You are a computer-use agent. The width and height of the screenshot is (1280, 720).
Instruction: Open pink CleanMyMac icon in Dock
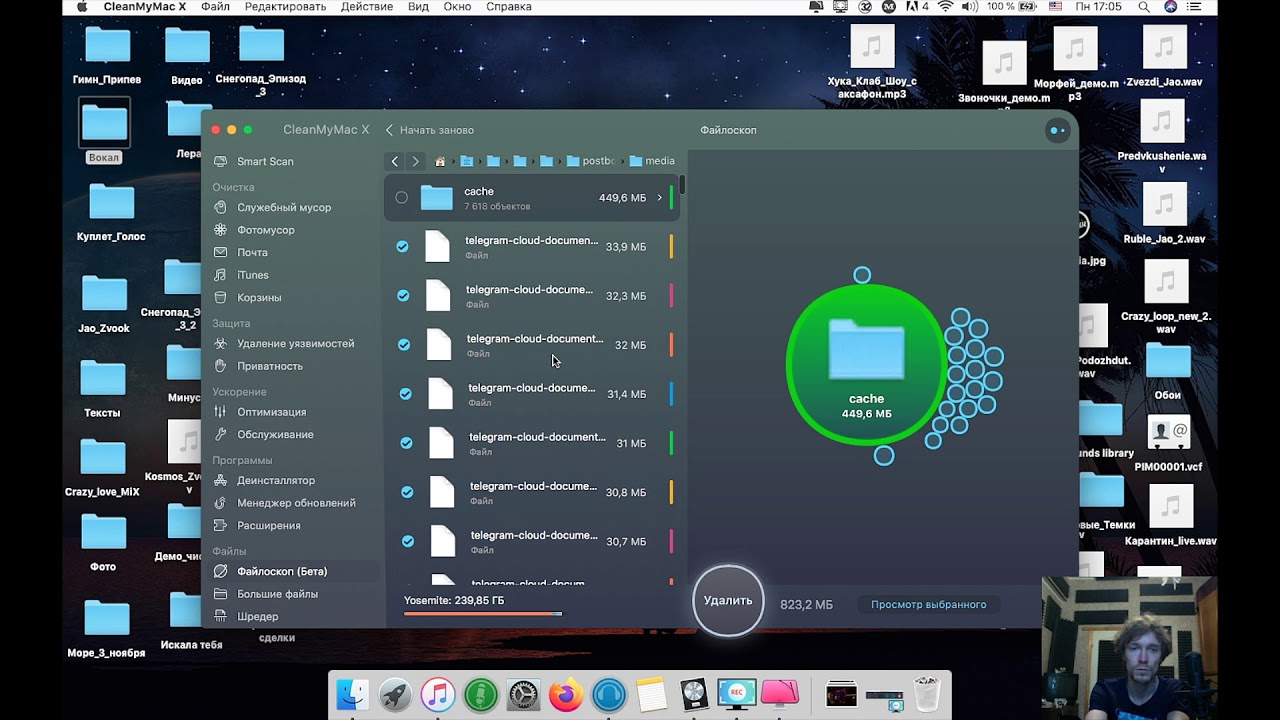point(780,694)
